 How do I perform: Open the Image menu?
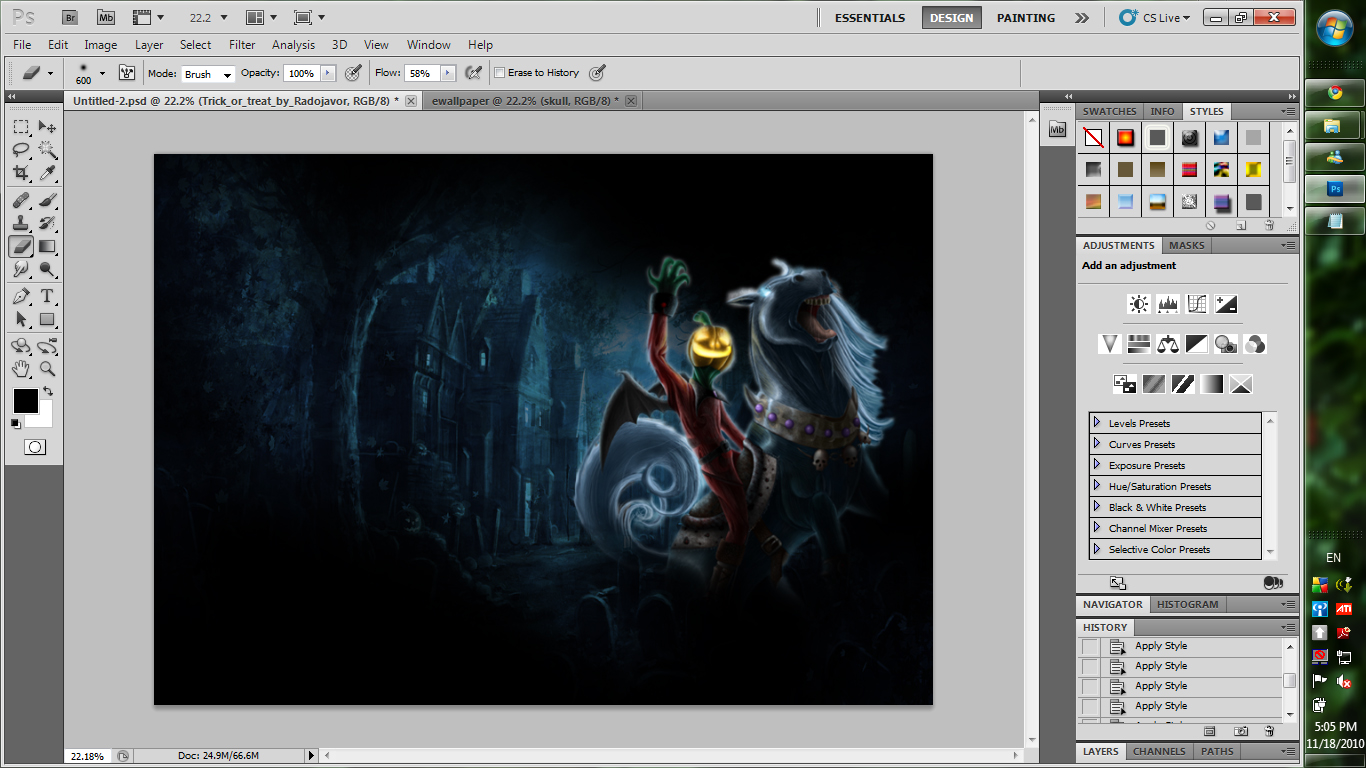click(x=101, y=45)
